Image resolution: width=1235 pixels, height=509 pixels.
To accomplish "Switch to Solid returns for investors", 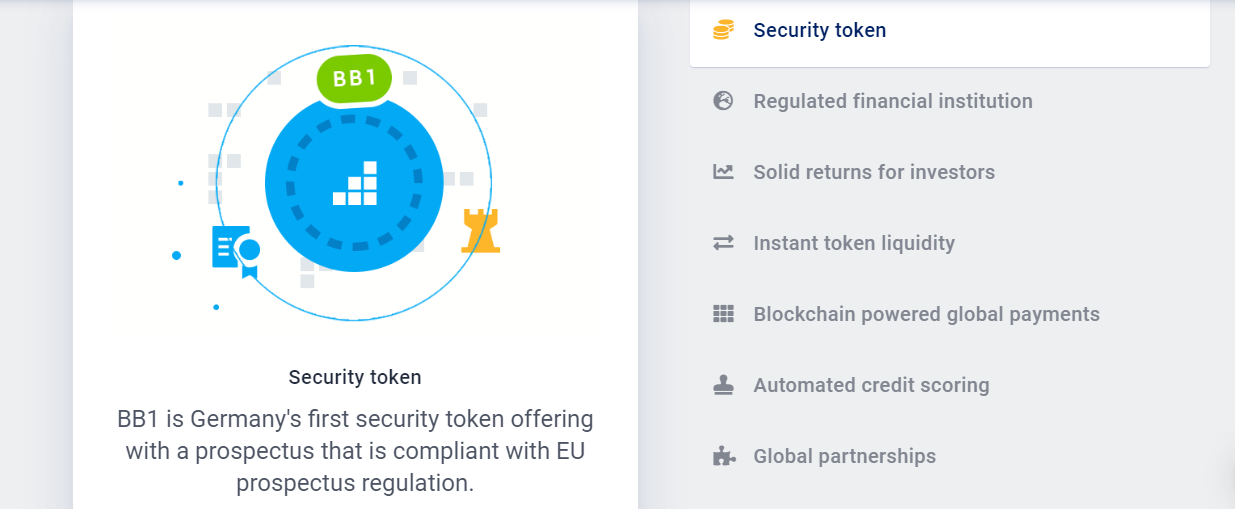I will coord(874,172).
